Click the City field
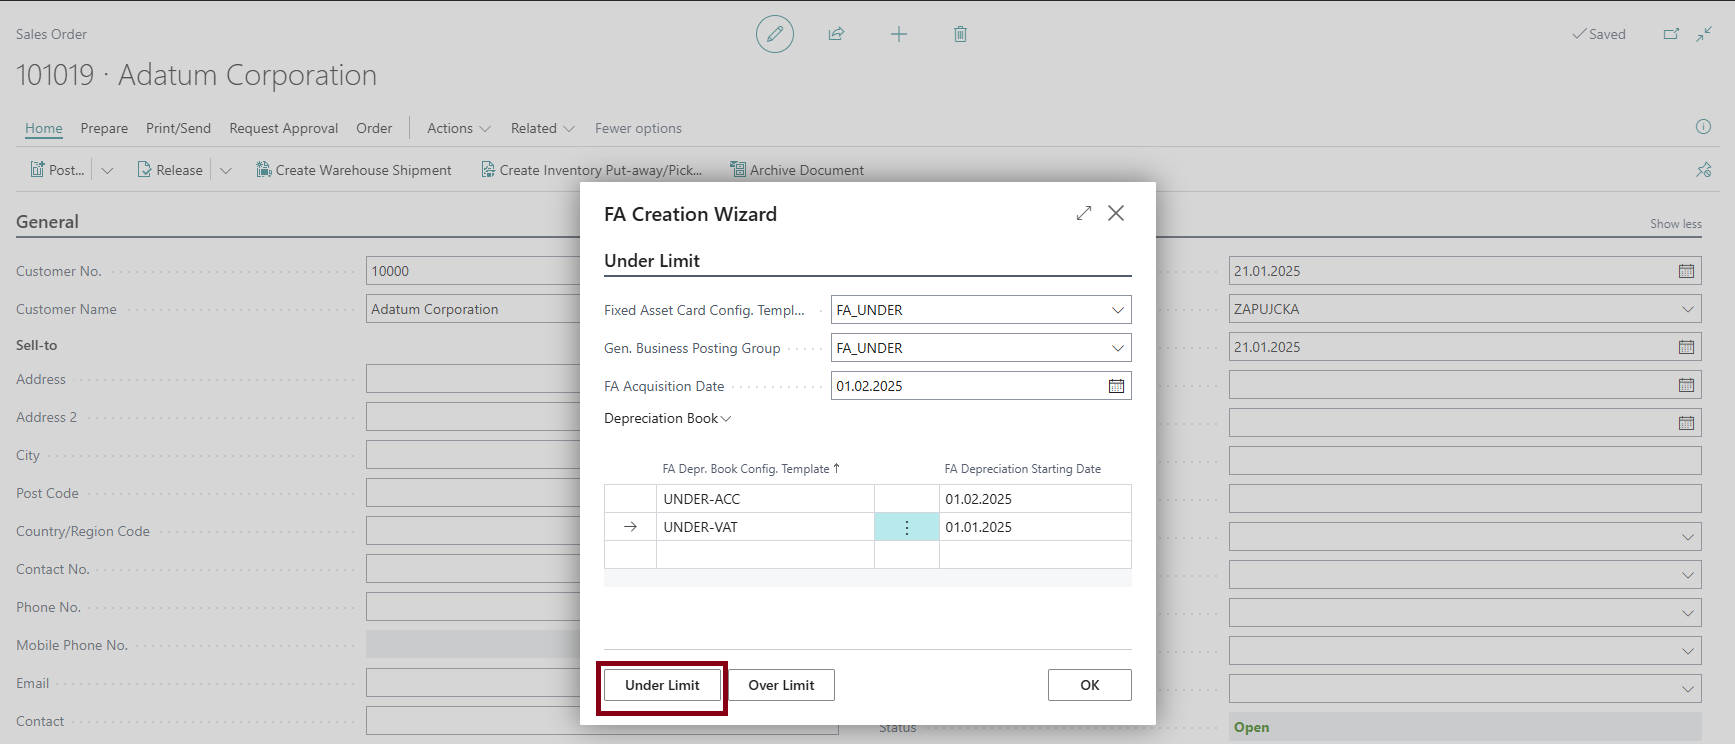 pyautogui.click(x=473, y=455)
